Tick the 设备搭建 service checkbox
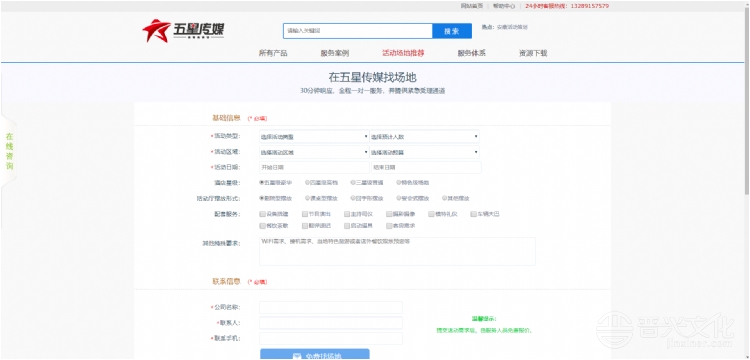 click(x=262, y=214)
